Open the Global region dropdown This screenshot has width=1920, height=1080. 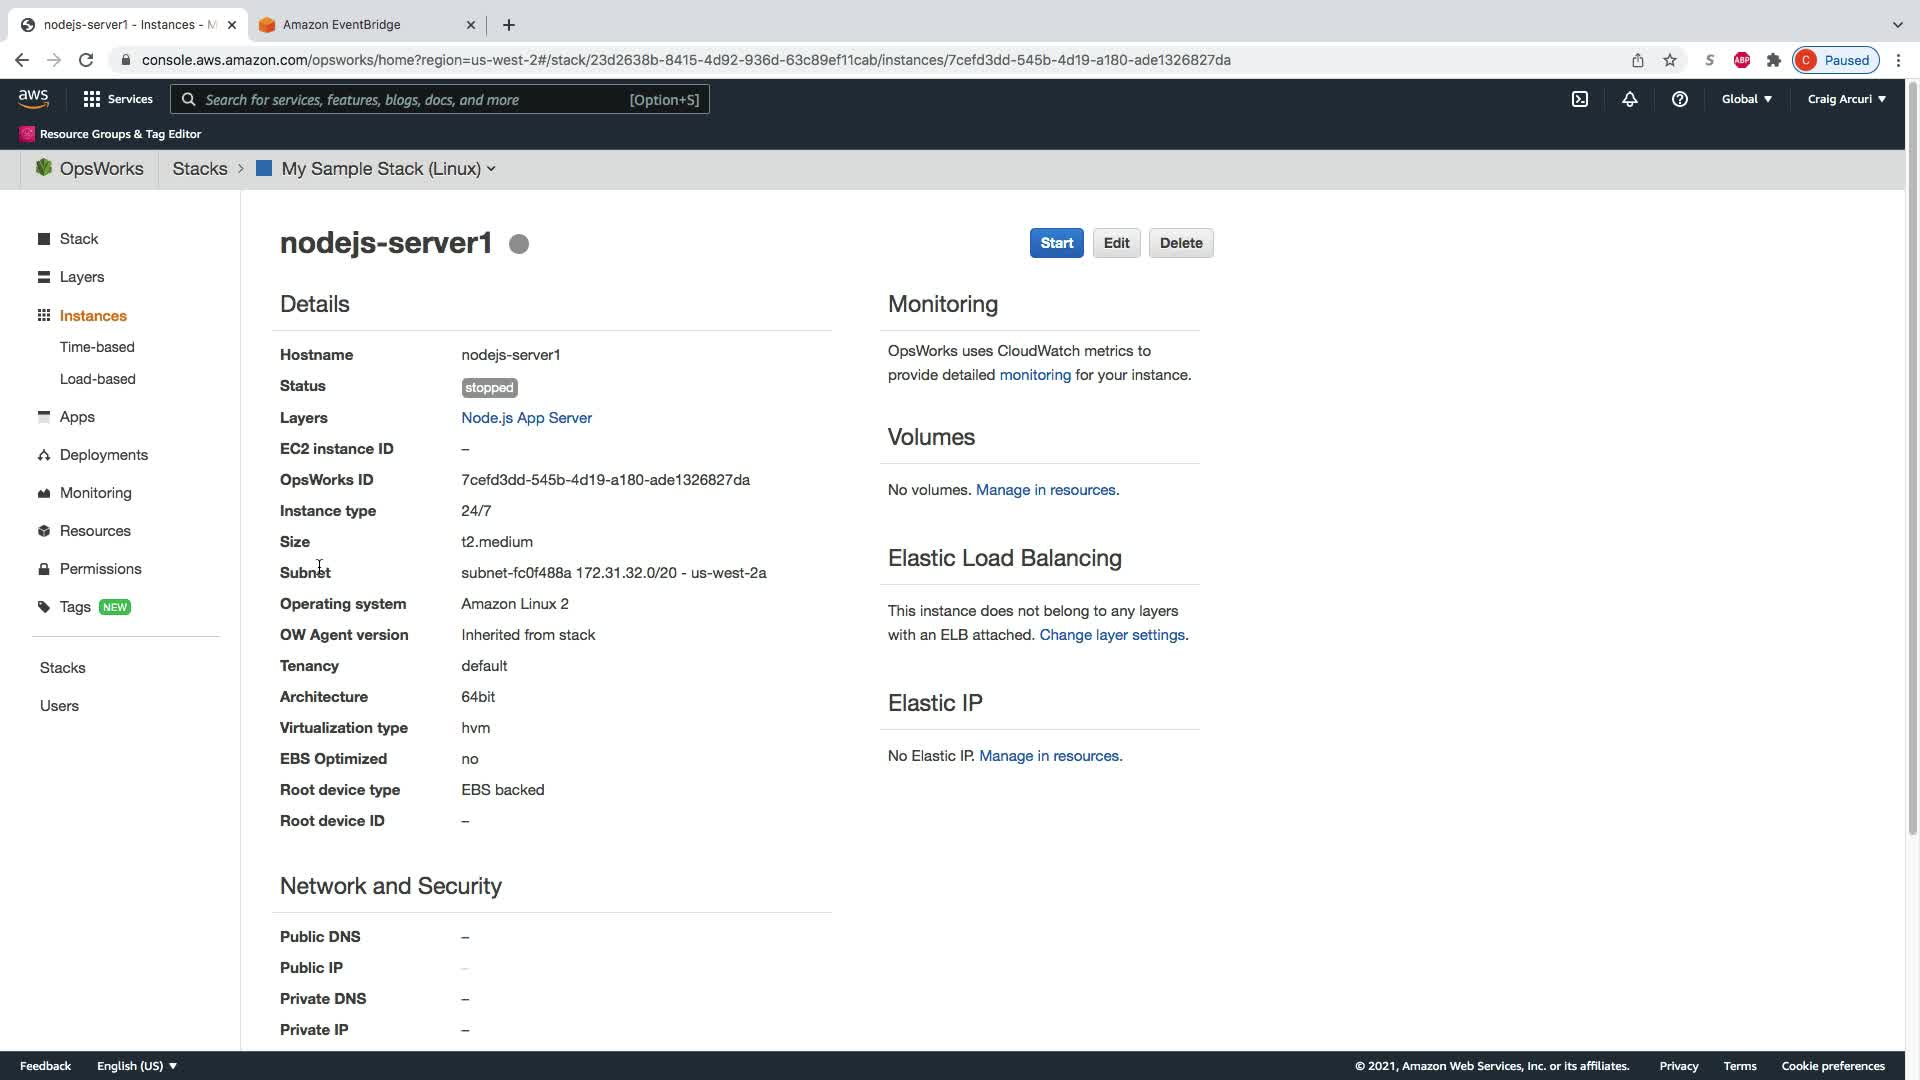tap(1746, 99)
